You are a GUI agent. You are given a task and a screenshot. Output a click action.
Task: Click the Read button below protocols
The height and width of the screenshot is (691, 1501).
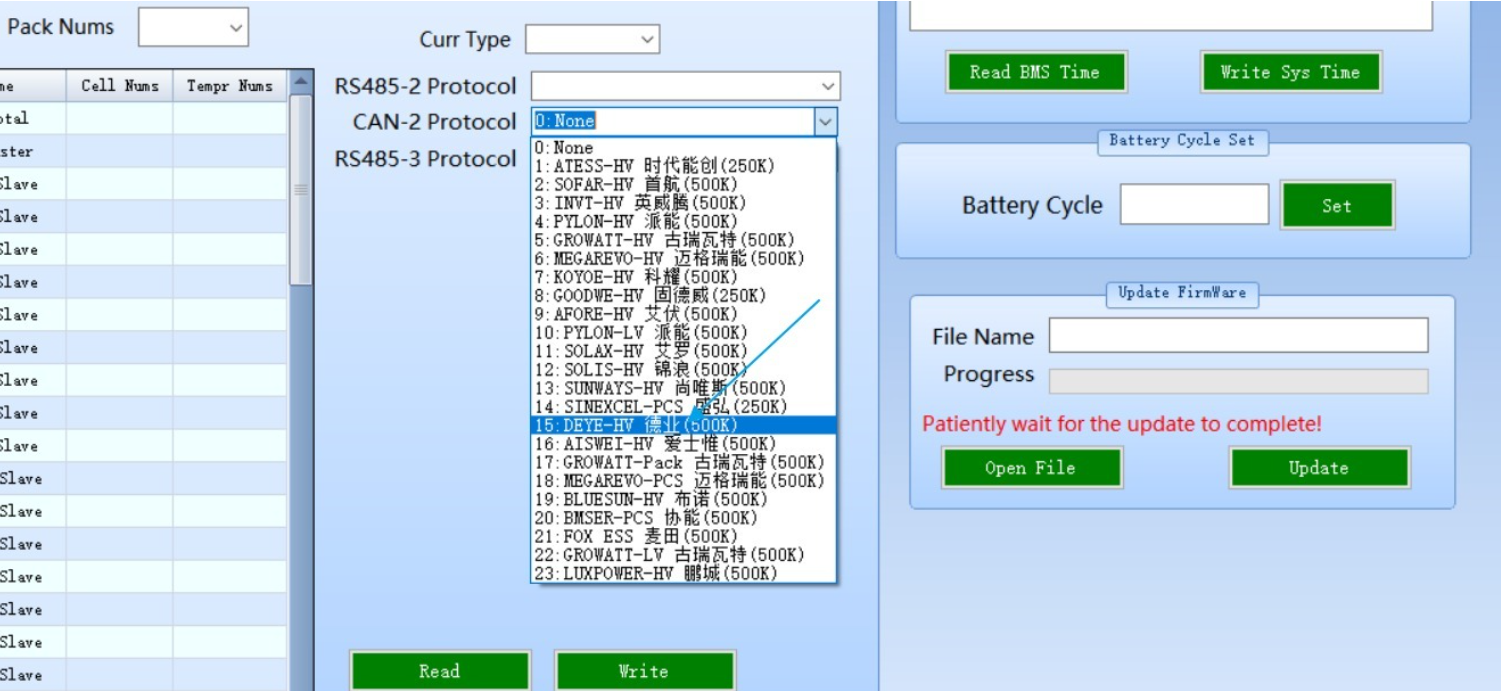coord(440,671)
